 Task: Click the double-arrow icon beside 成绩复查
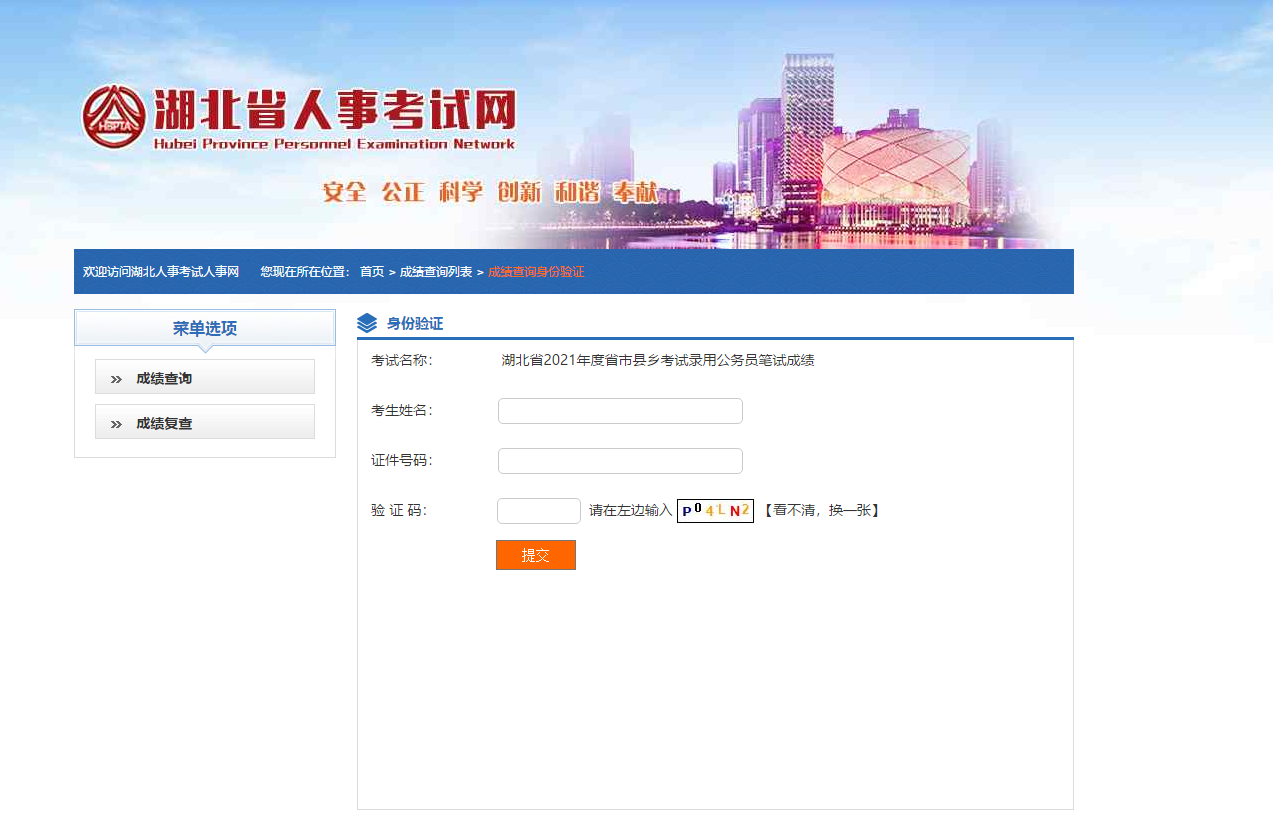click(x=116, y=424)
